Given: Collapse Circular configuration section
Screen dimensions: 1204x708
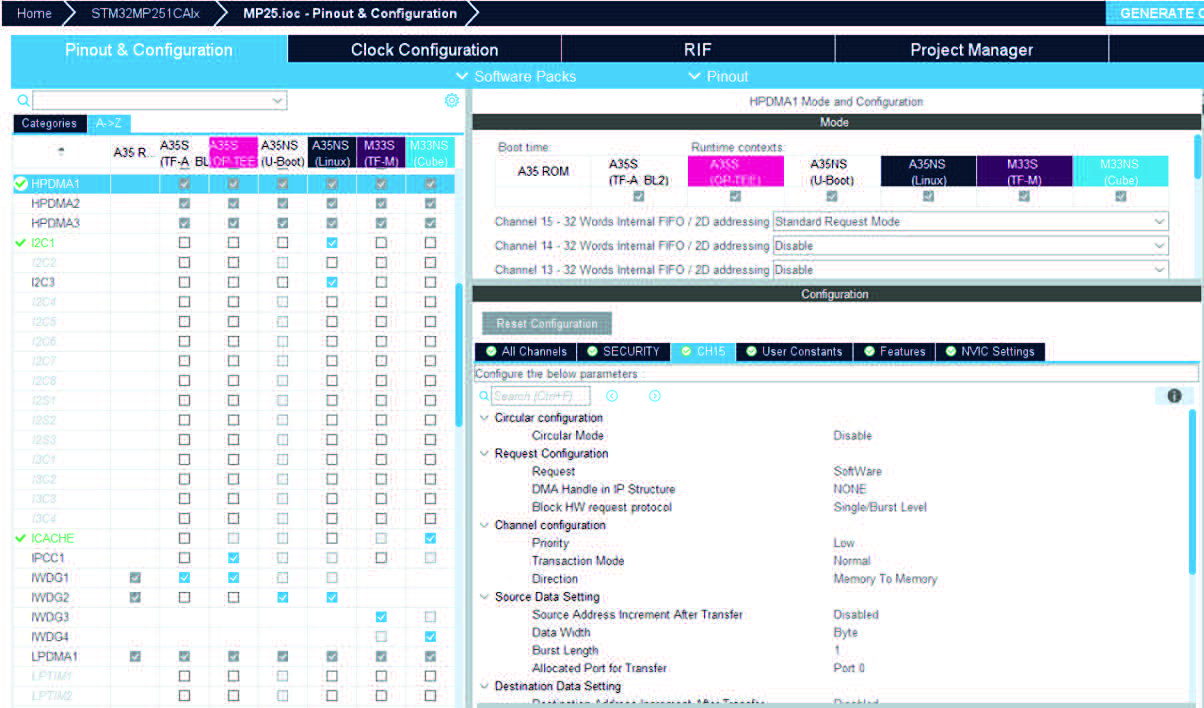Looking at the screenshot, I should point(485,418).
